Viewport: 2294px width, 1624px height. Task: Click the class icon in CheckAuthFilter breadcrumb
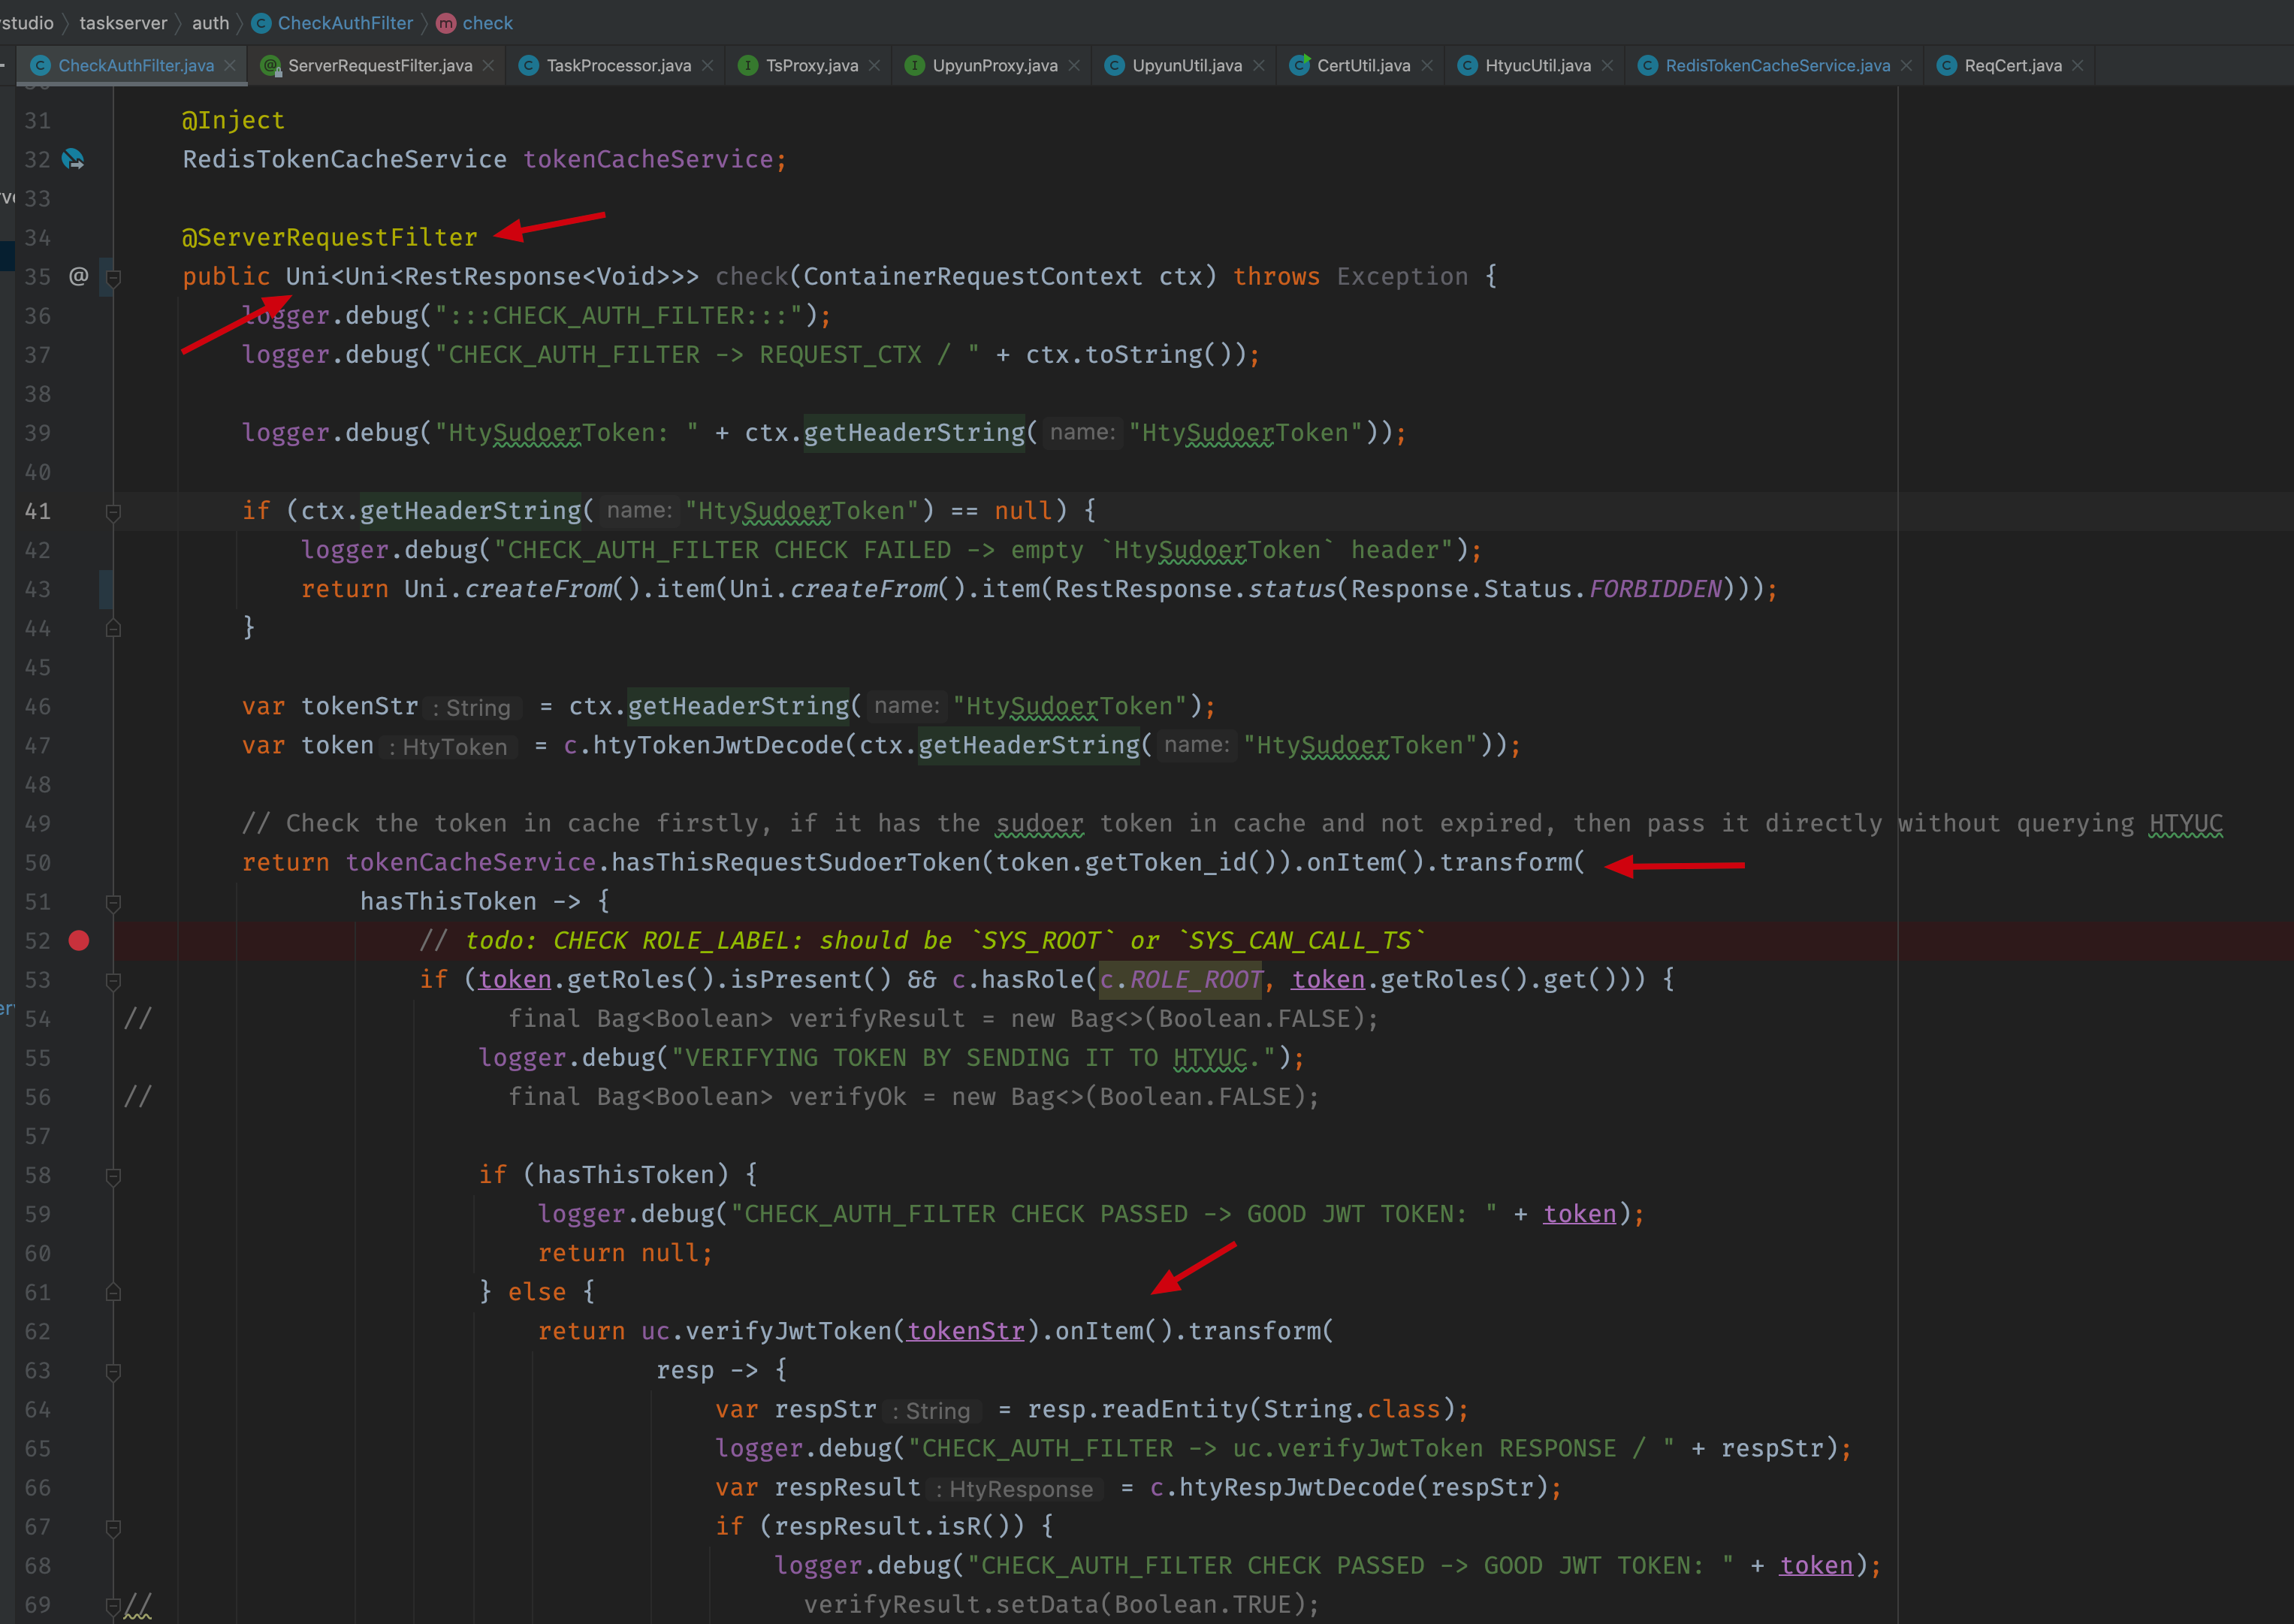pos(261,23)
